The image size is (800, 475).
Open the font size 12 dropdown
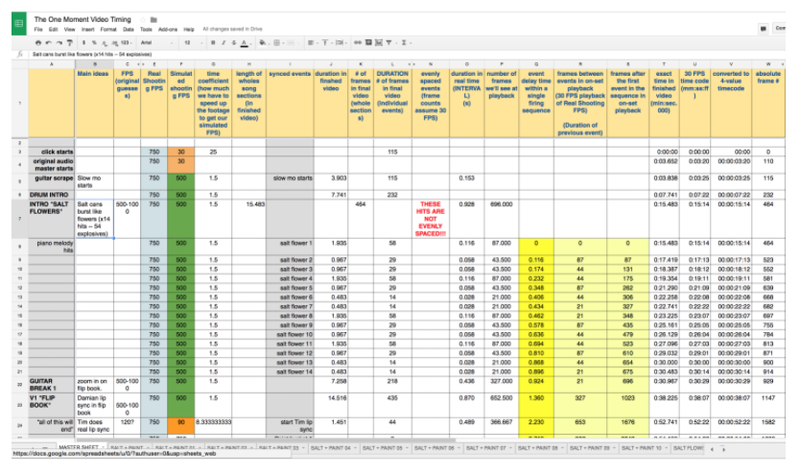(x=191, y=43)
